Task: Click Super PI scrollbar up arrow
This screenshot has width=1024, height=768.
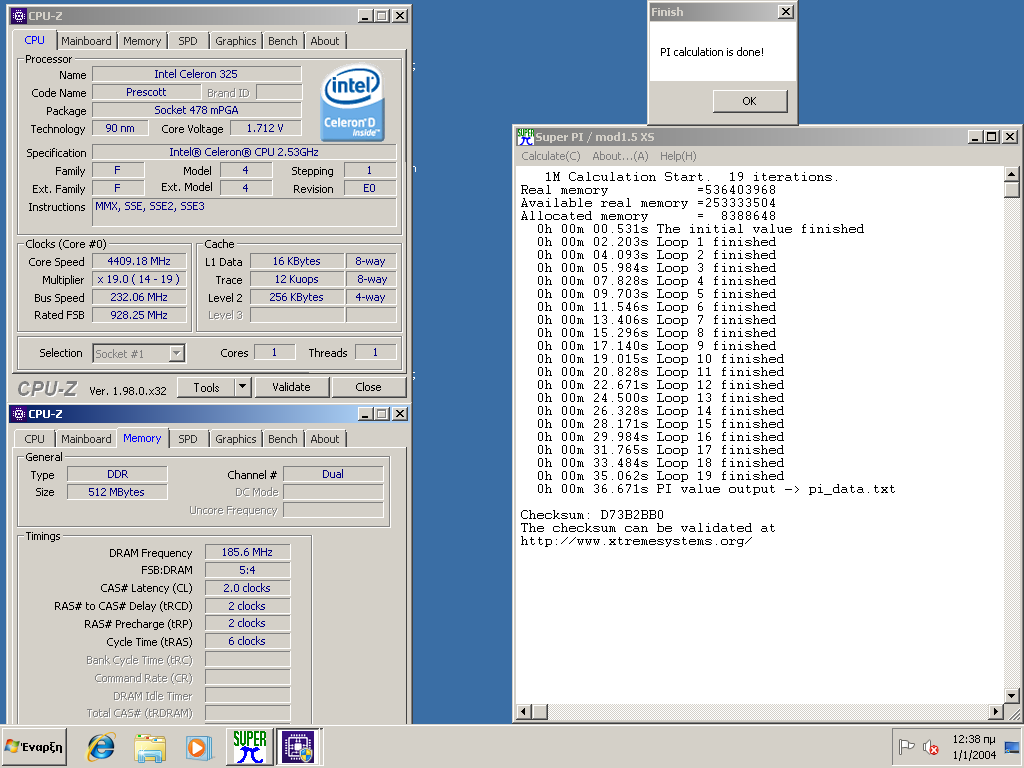Action: point(1011,174)
